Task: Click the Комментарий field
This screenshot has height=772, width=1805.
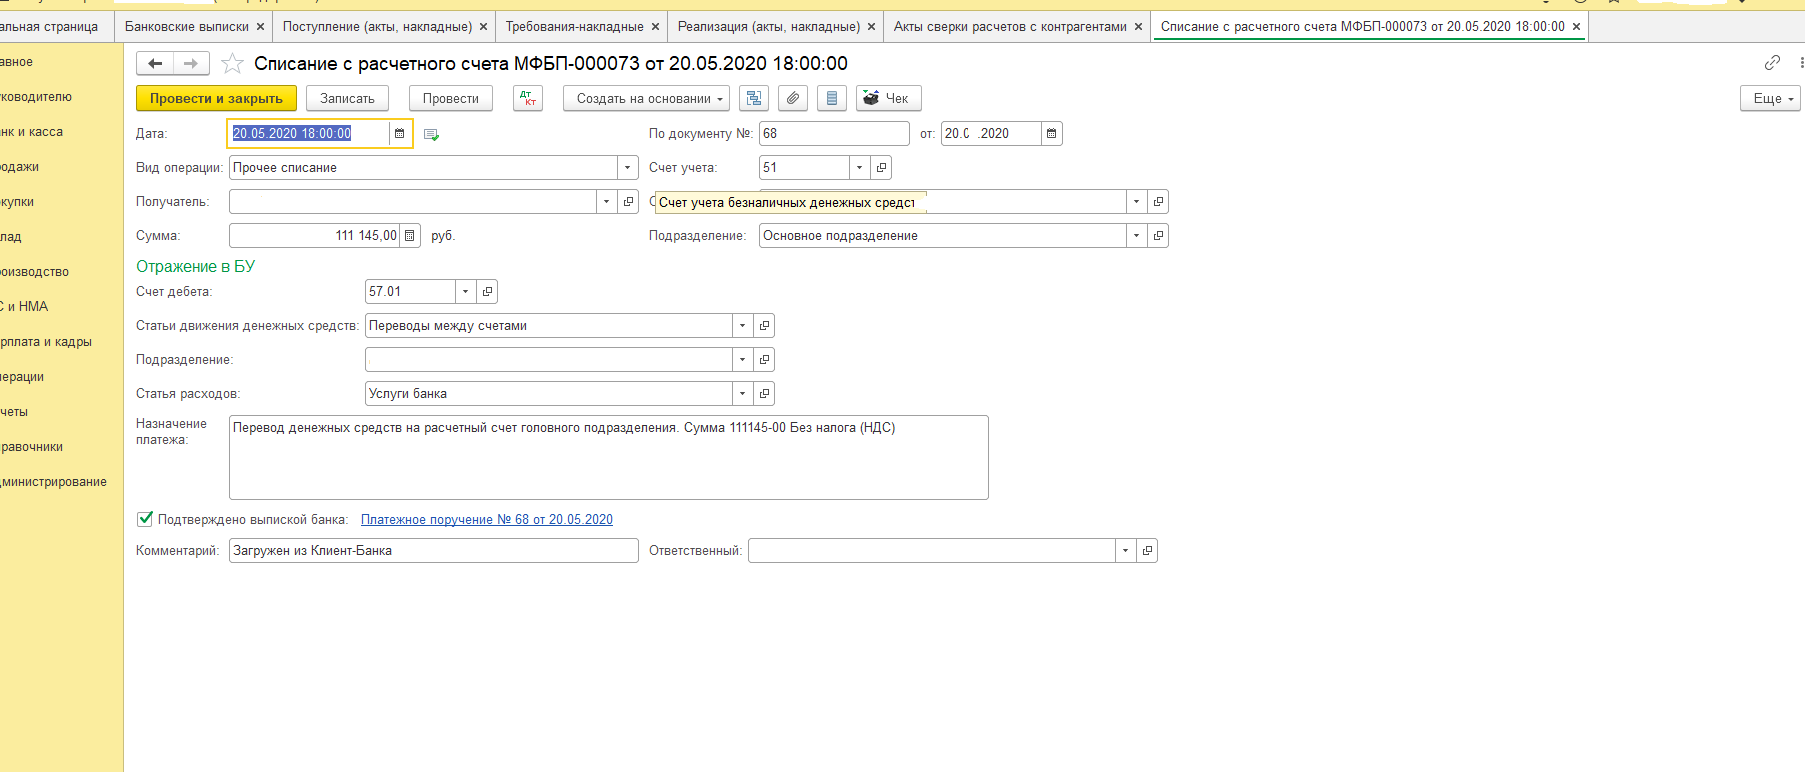Action: (x=434, y=550)
